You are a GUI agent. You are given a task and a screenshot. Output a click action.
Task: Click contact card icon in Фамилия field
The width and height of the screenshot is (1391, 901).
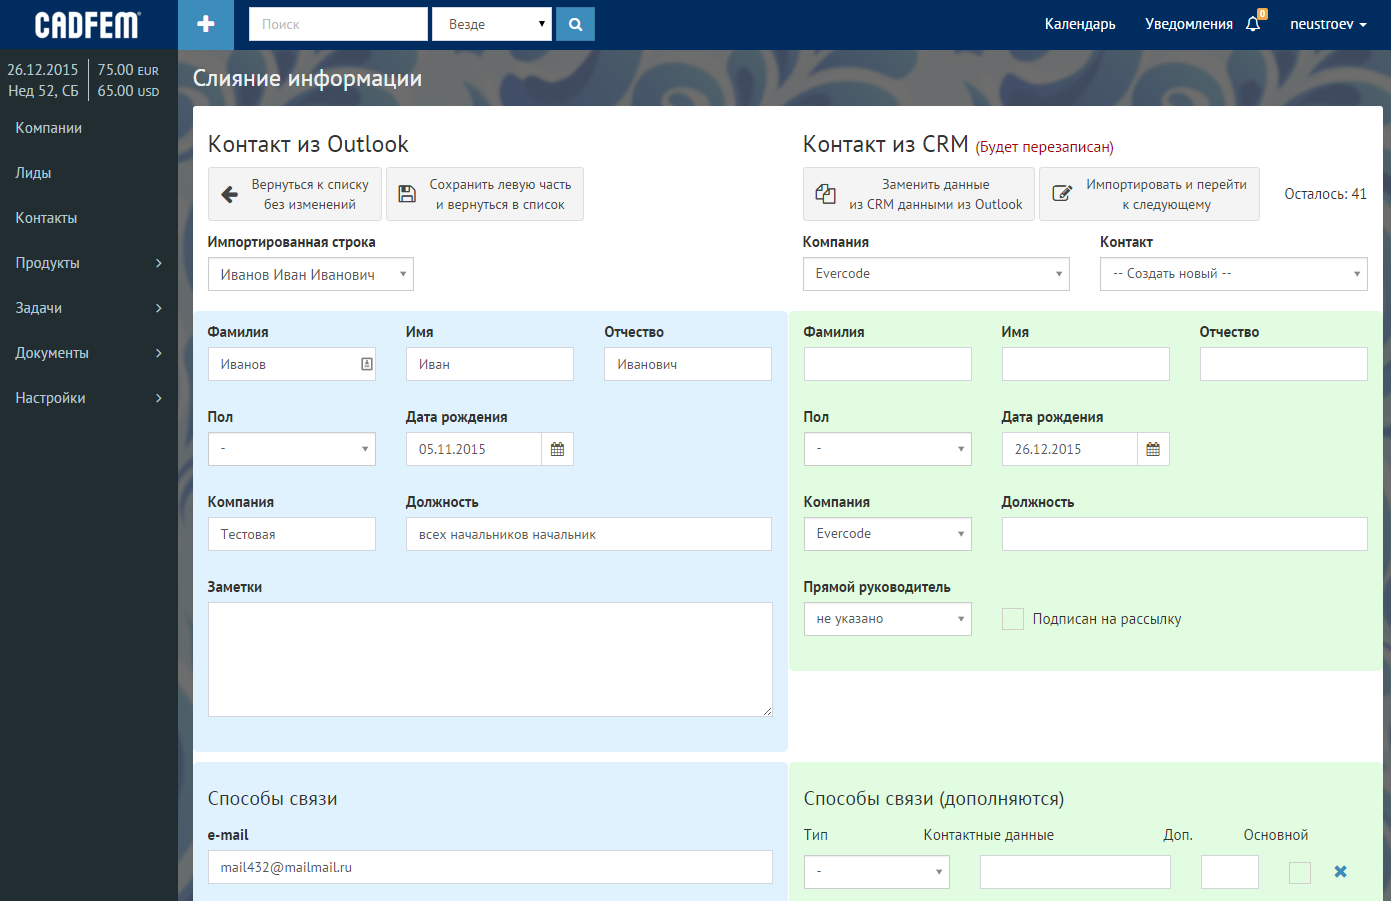coord(367,364)
